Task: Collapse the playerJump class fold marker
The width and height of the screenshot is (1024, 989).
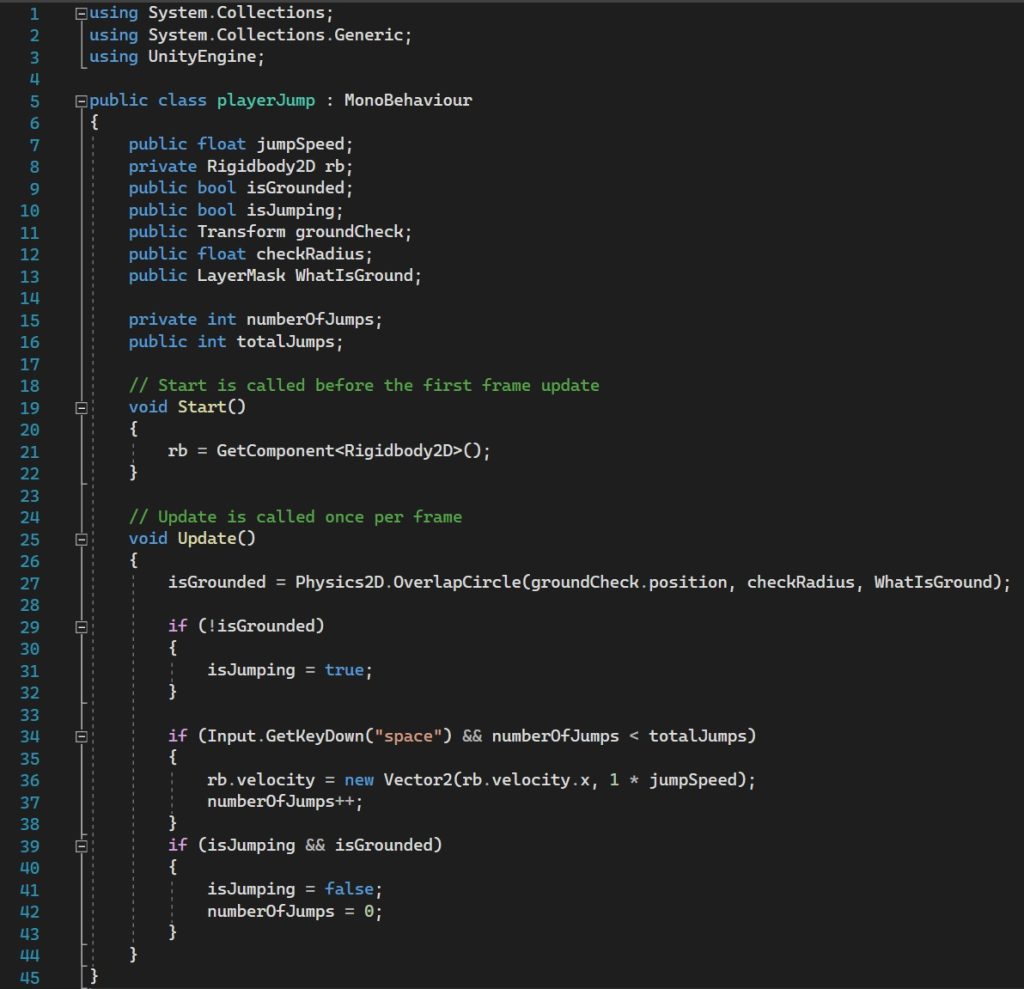Action: coord(81,101)
